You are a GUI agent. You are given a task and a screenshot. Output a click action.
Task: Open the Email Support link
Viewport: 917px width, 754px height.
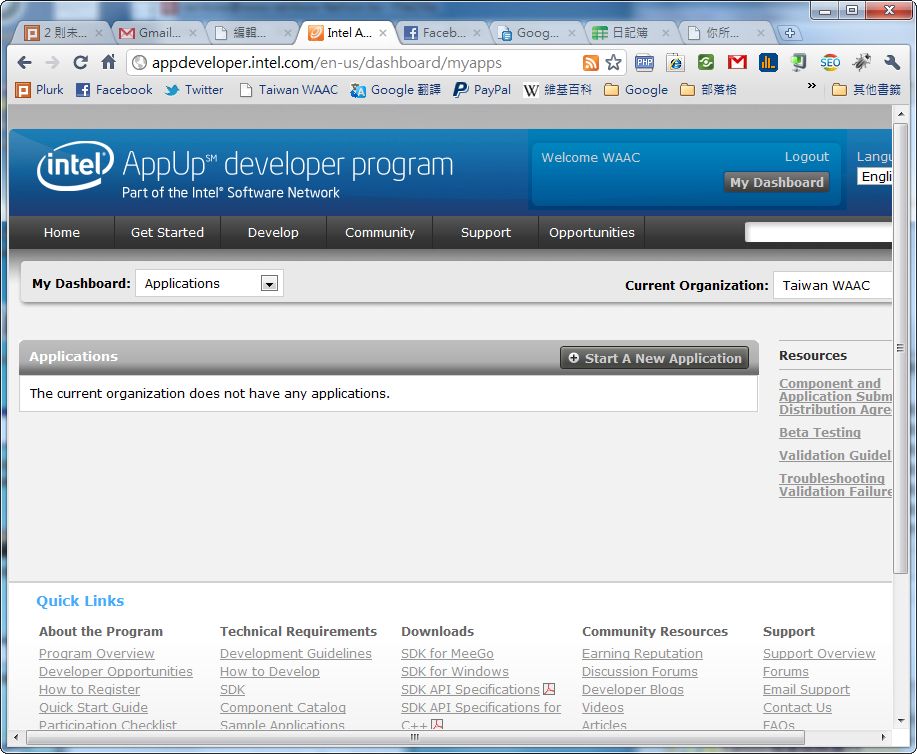click(x=806, y=690)
